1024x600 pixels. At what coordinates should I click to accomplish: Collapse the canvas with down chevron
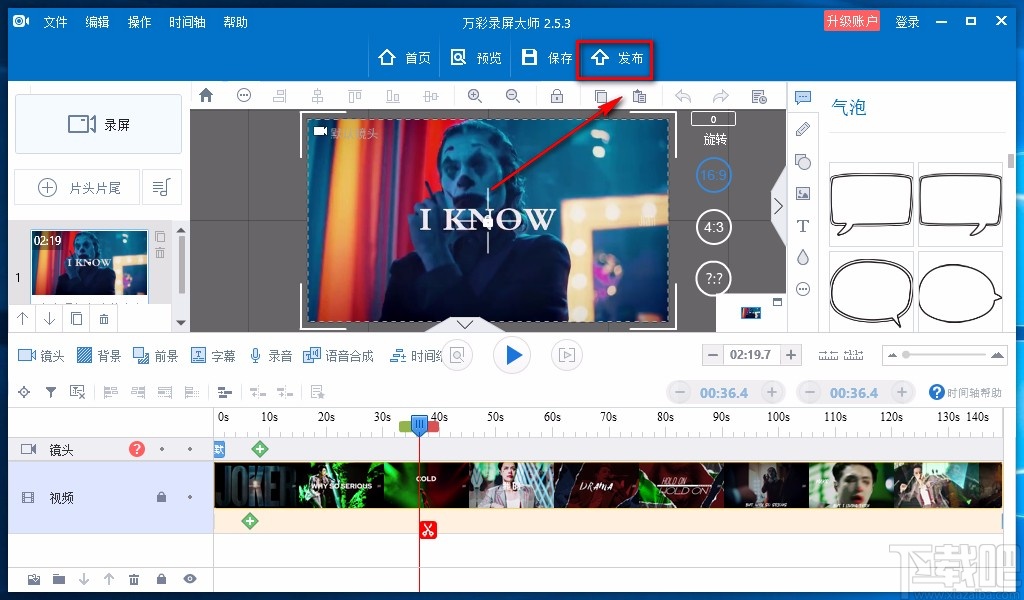pyautogui.click(x=464, y=324)
